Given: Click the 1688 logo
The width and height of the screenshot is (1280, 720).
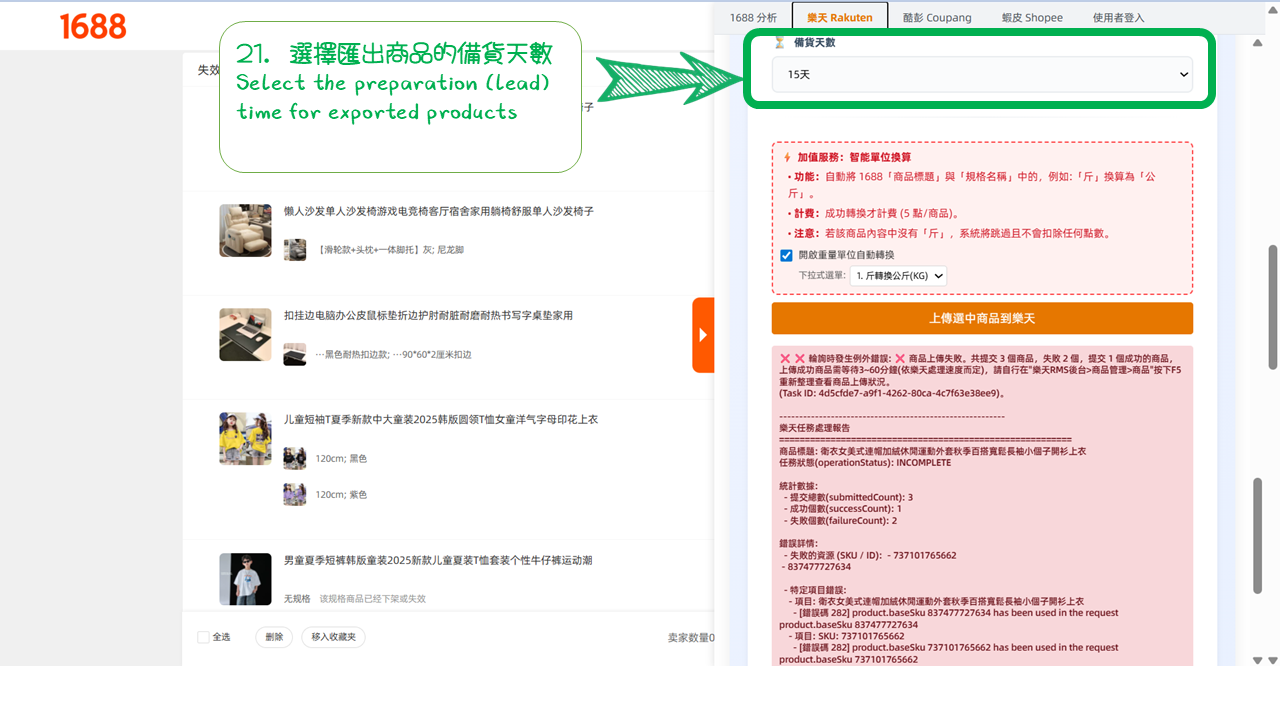Looking at the screenshot, I should point(93,27).
